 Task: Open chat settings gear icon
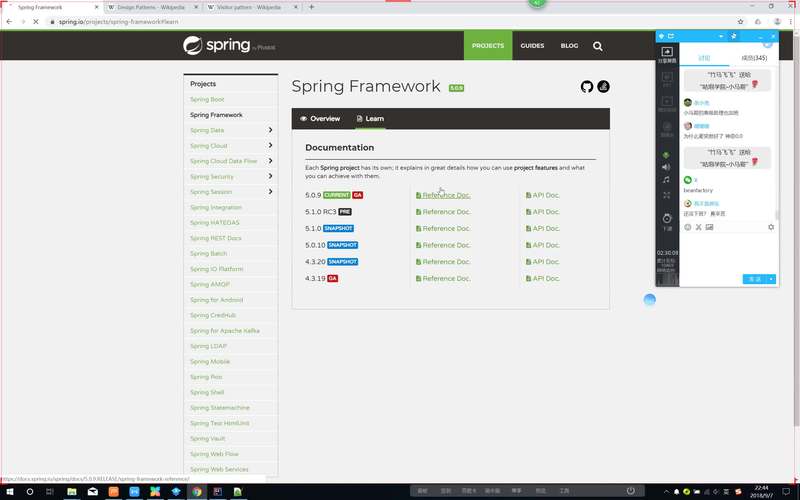771,227
